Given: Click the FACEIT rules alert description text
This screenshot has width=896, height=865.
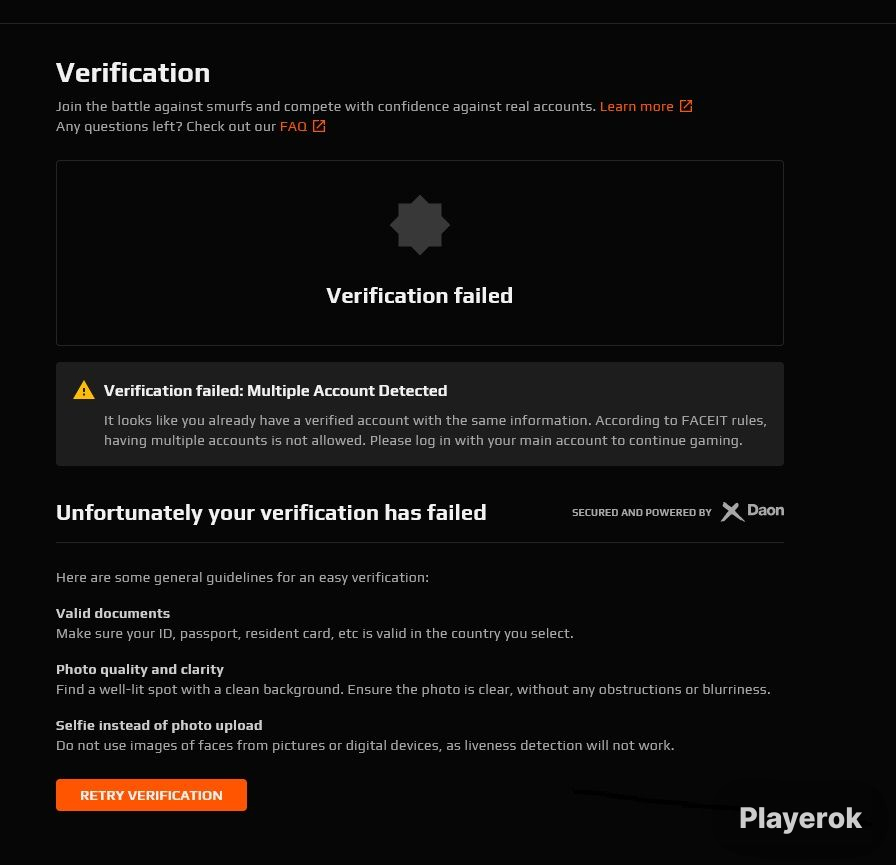Looking at the screenshot, I should pos(435,430).
